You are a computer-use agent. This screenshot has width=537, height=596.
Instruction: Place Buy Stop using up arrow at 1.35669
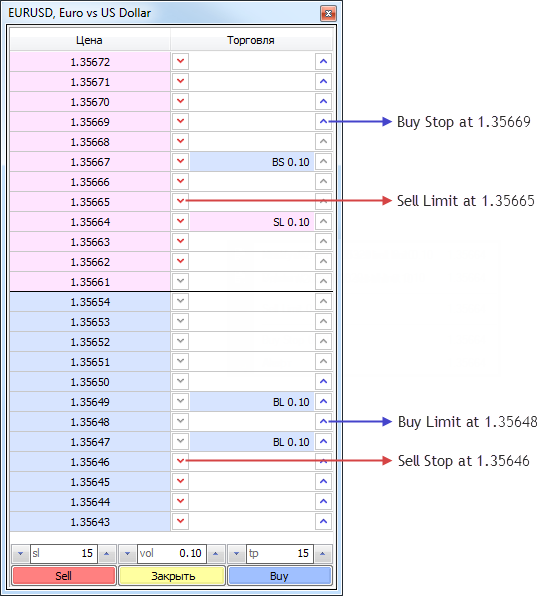pos(323,122)
